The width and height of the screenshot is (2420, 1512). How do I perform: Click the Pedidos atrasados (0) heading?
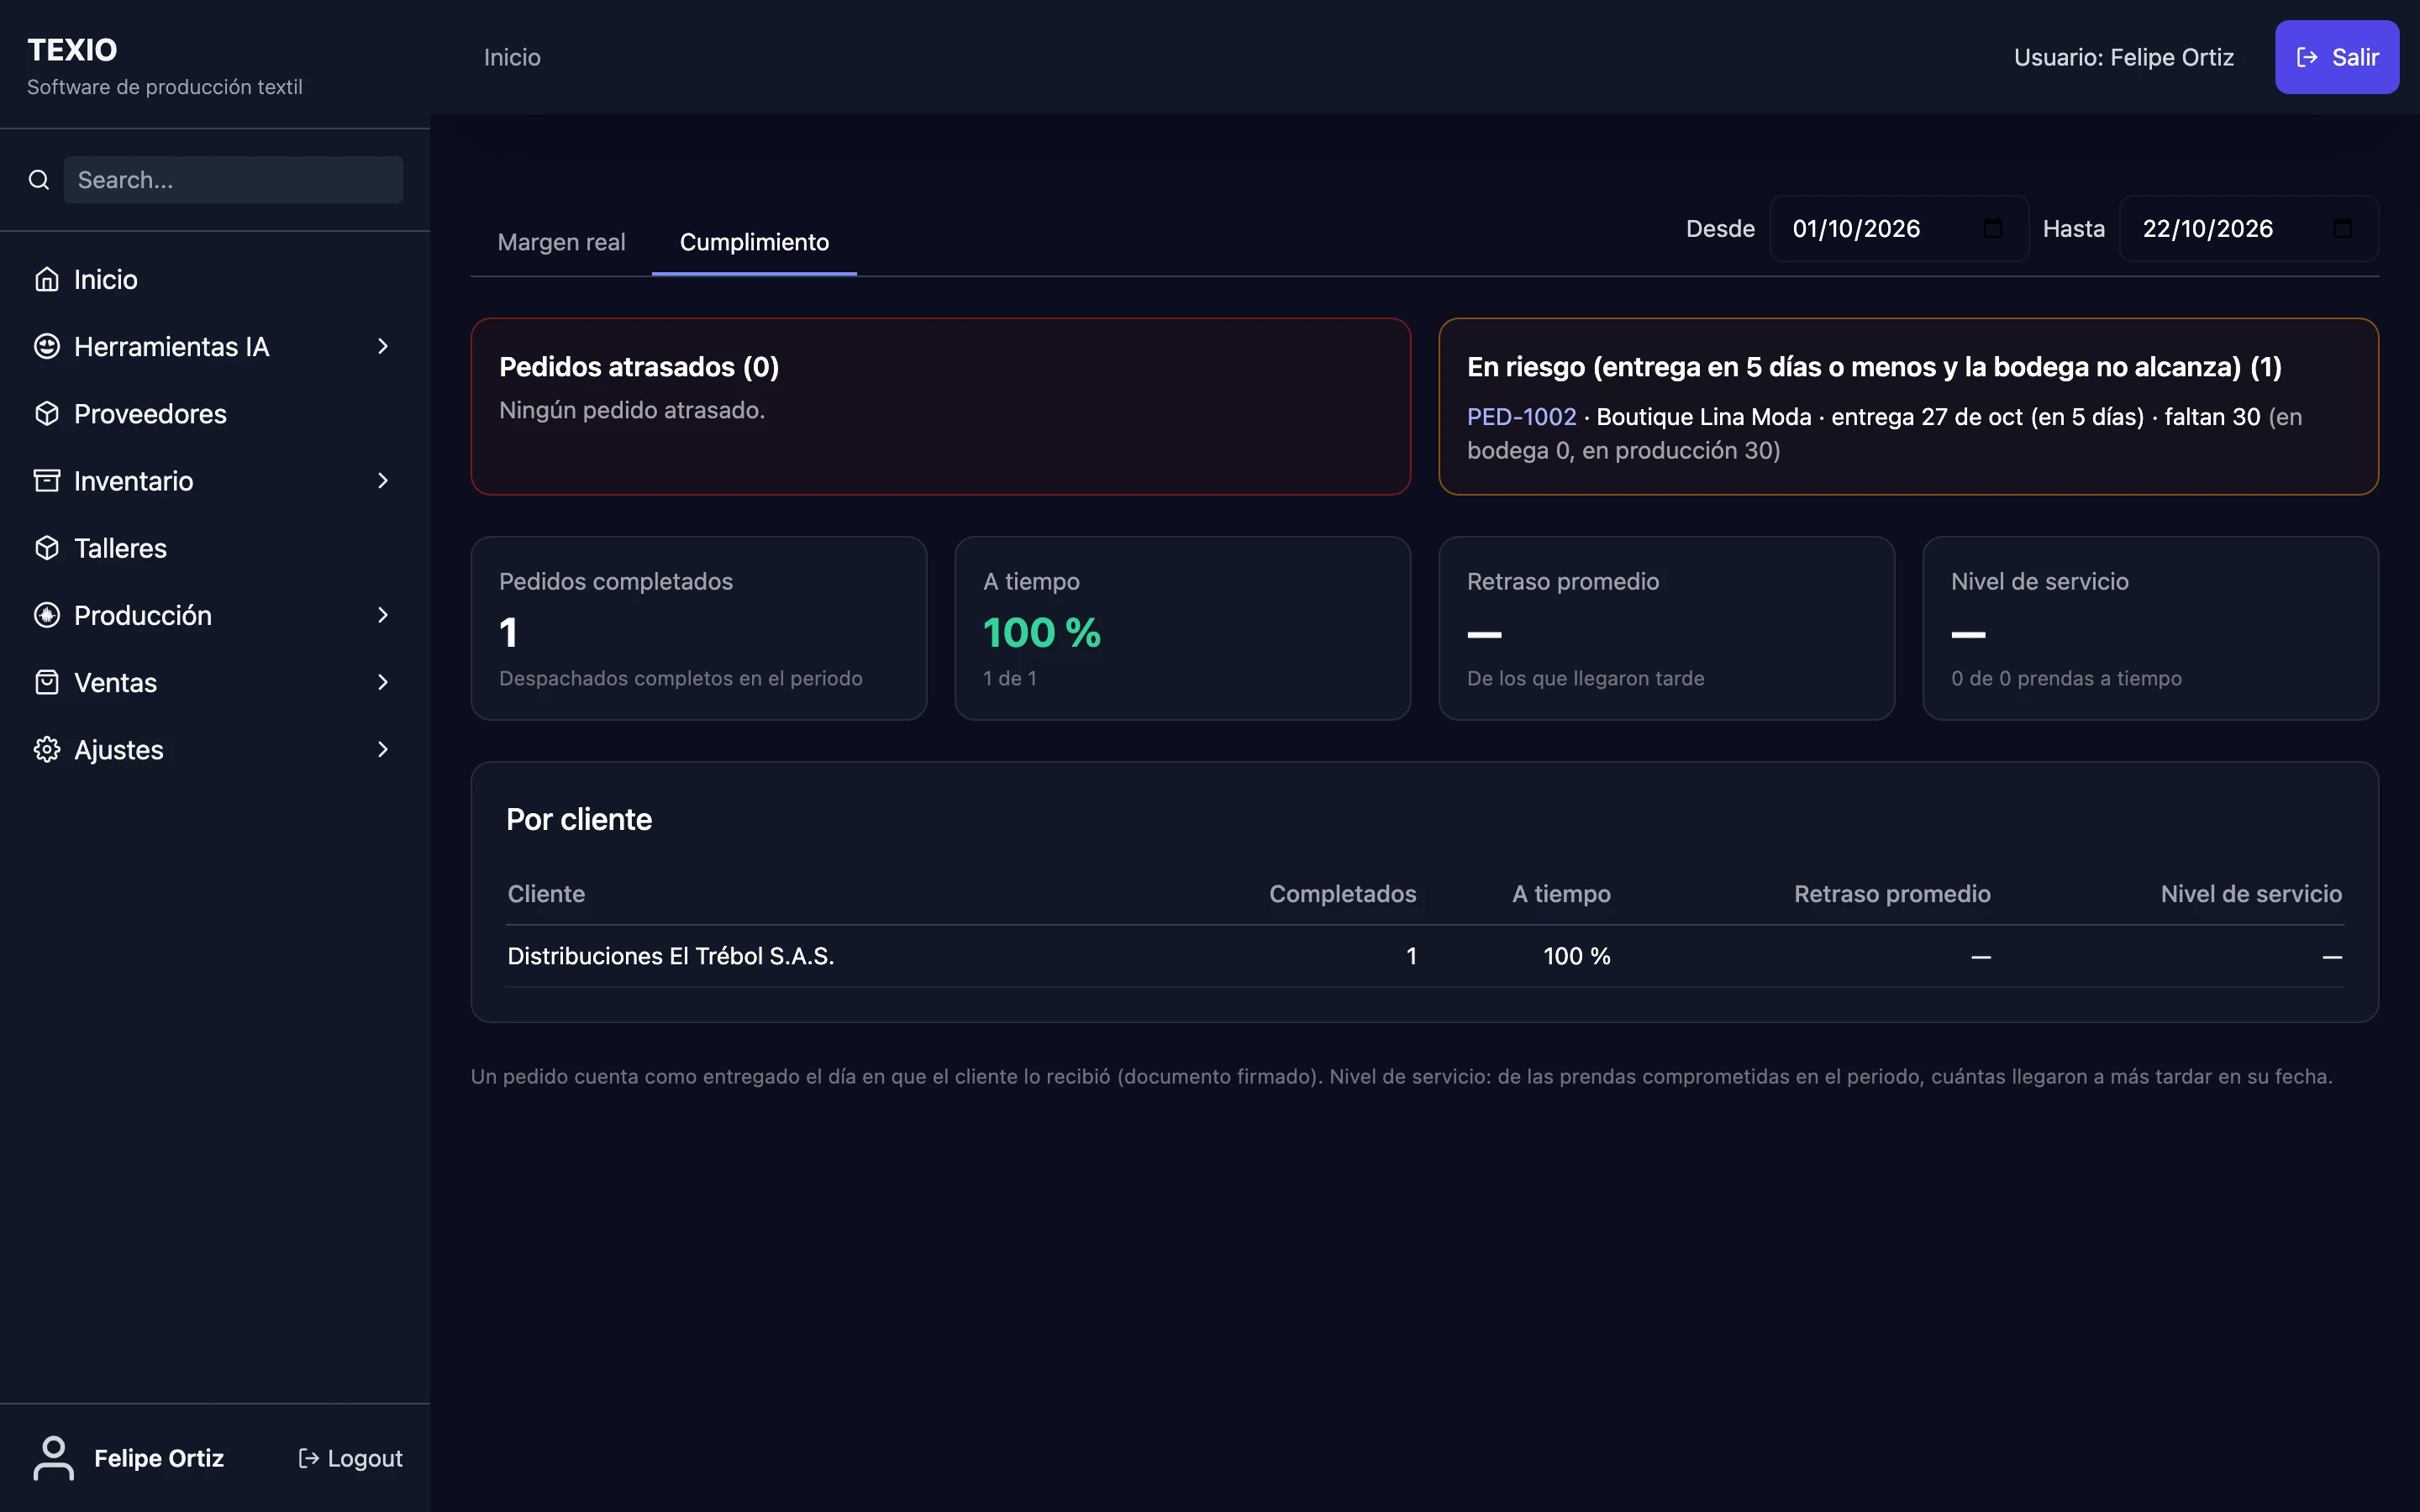coord(639,367)
